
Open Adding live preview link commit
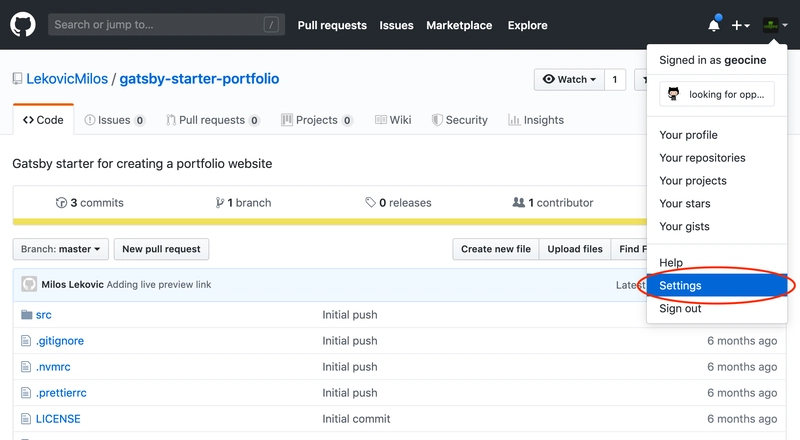coord(159,284)
